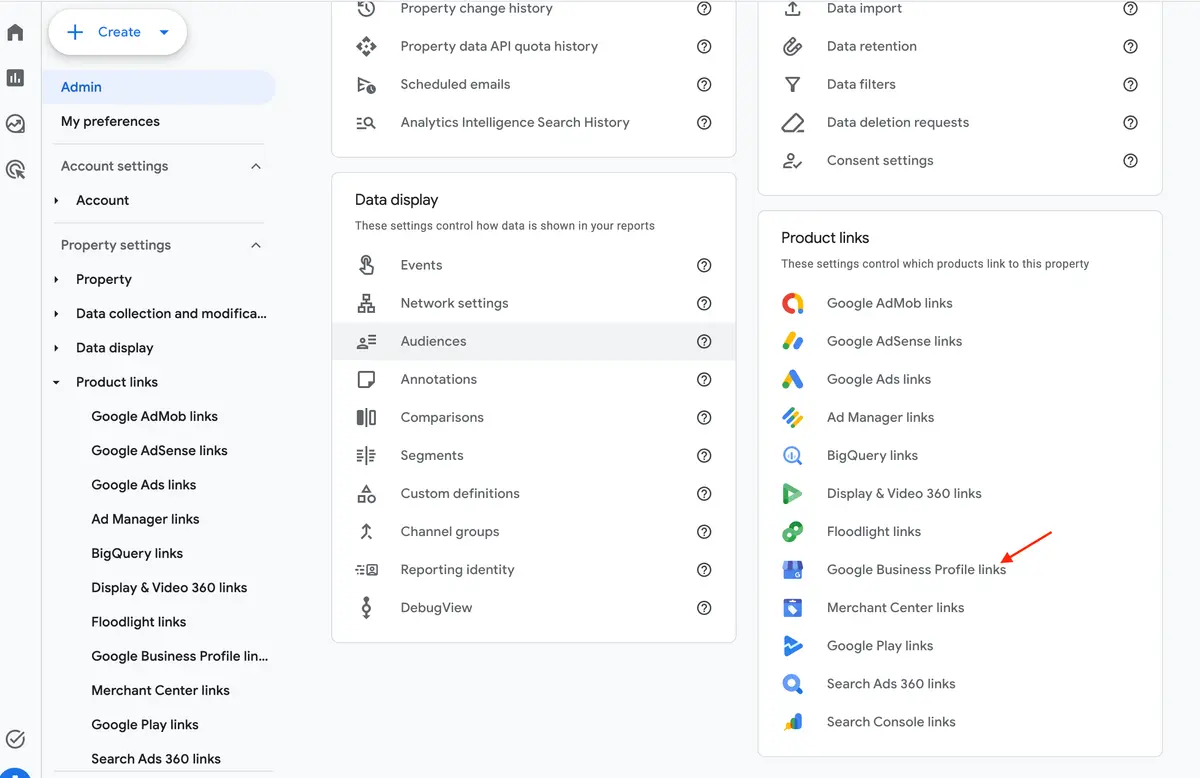Image resolution: width=1200 pixels, height=778 pixels.
Task: Open BigQuery links in sidebar
Action: pos(137,553)
